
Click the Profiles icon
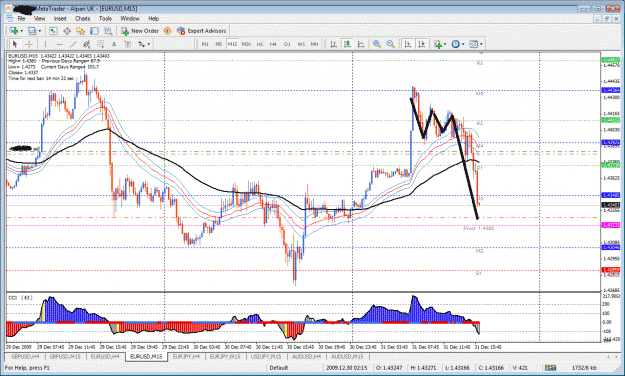tap(32, 31)
